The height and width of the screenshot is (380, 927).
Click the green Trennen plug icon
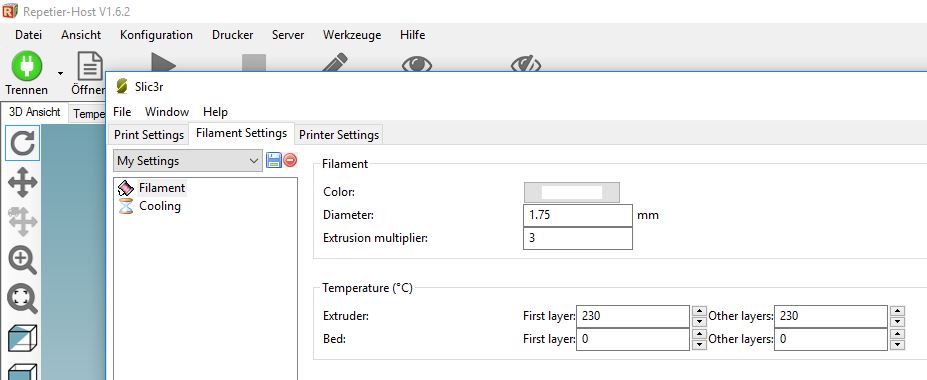coord(27,66)
